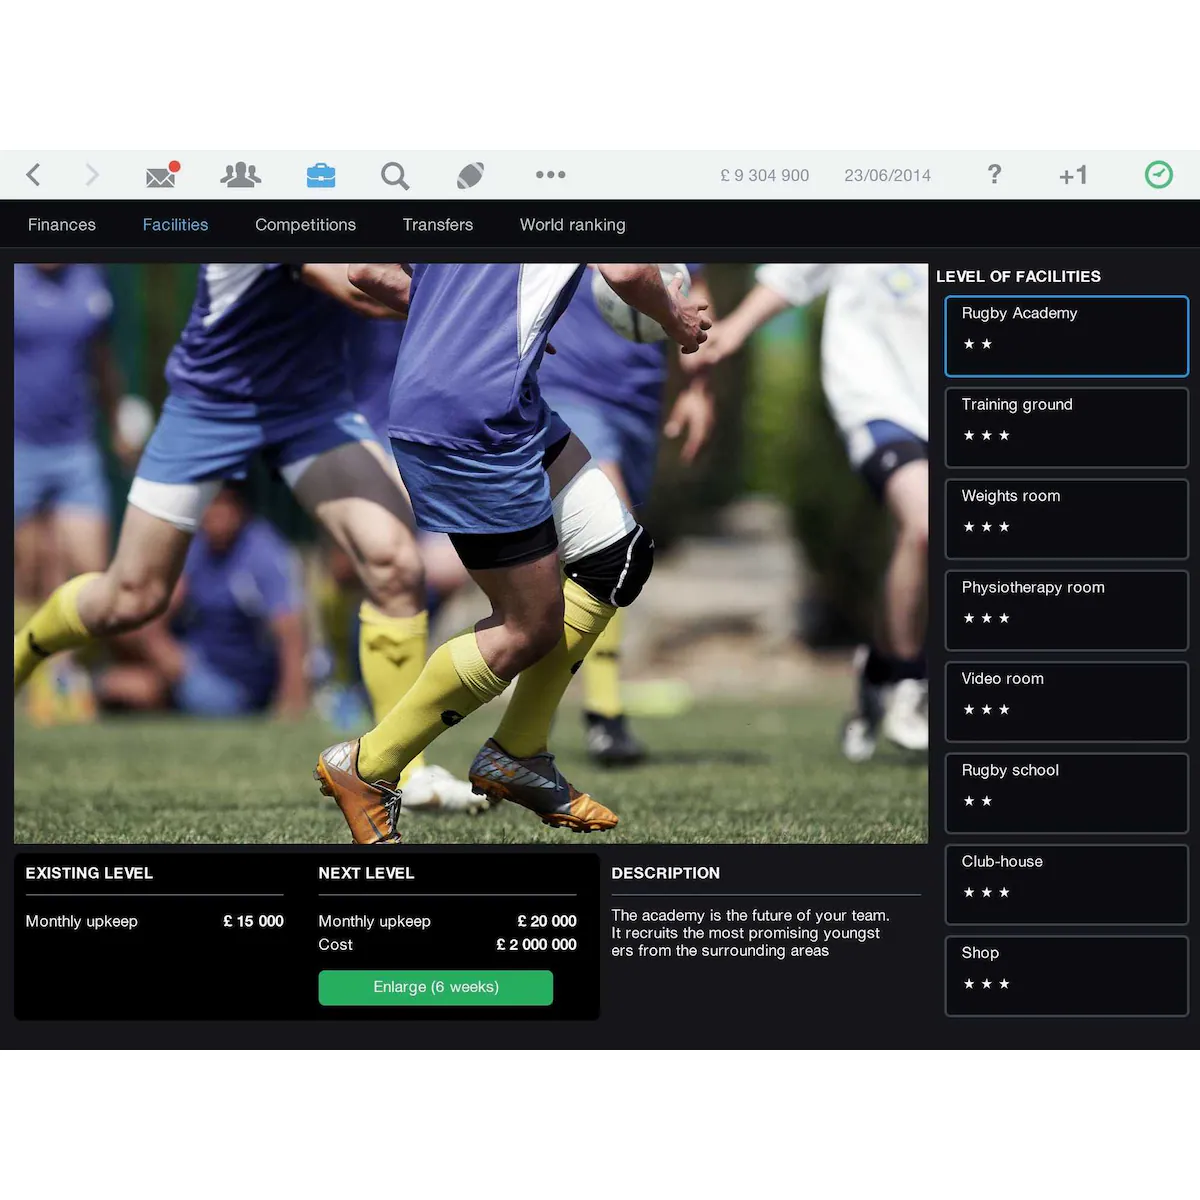
Task: Open the squad people icon
Action: pyautogui.click(x=240, y=175)
